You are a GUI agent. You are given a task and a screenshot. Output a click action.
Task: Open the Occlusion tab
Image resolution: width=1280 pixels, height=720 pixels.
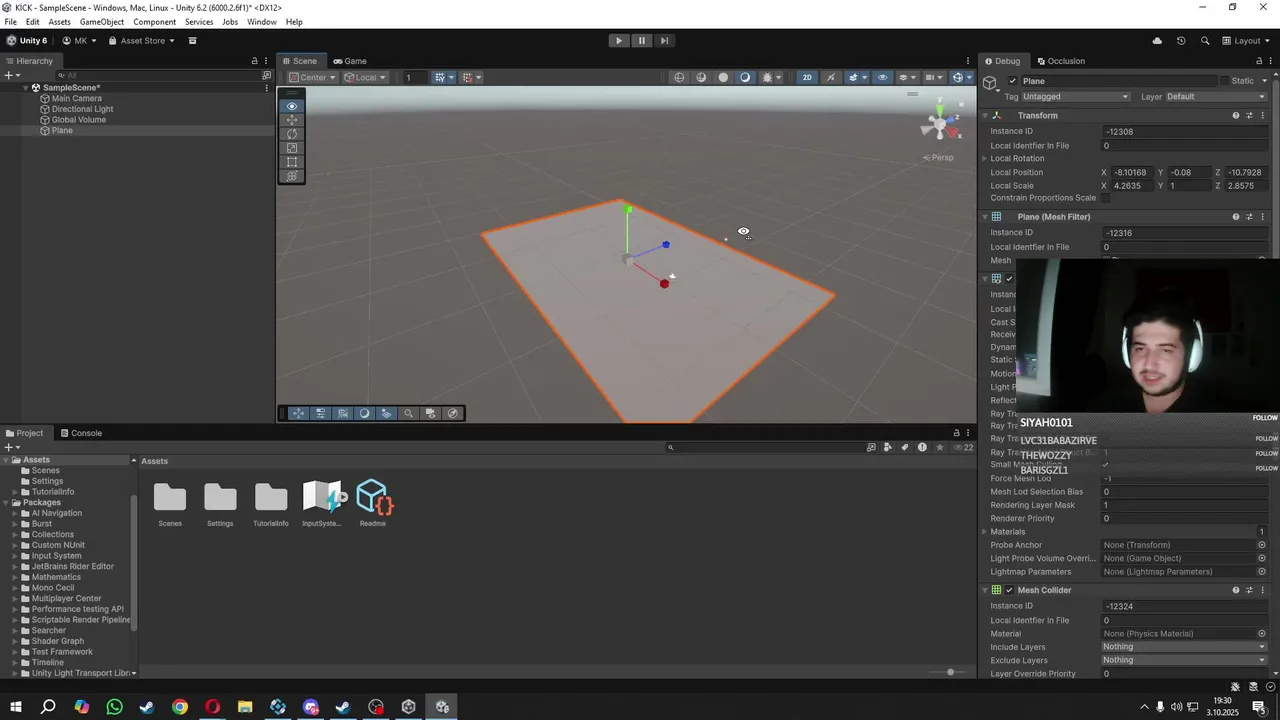(x=1061, y=61)
